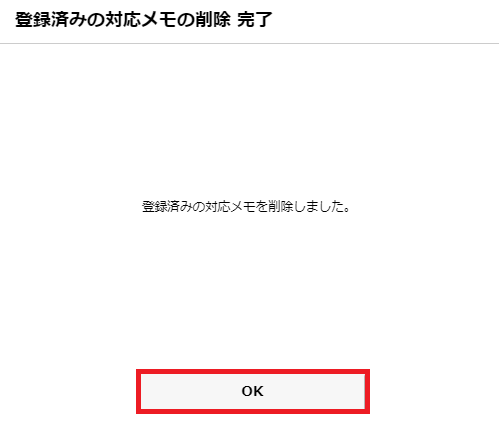Click blank area between the message and OK

249,290
